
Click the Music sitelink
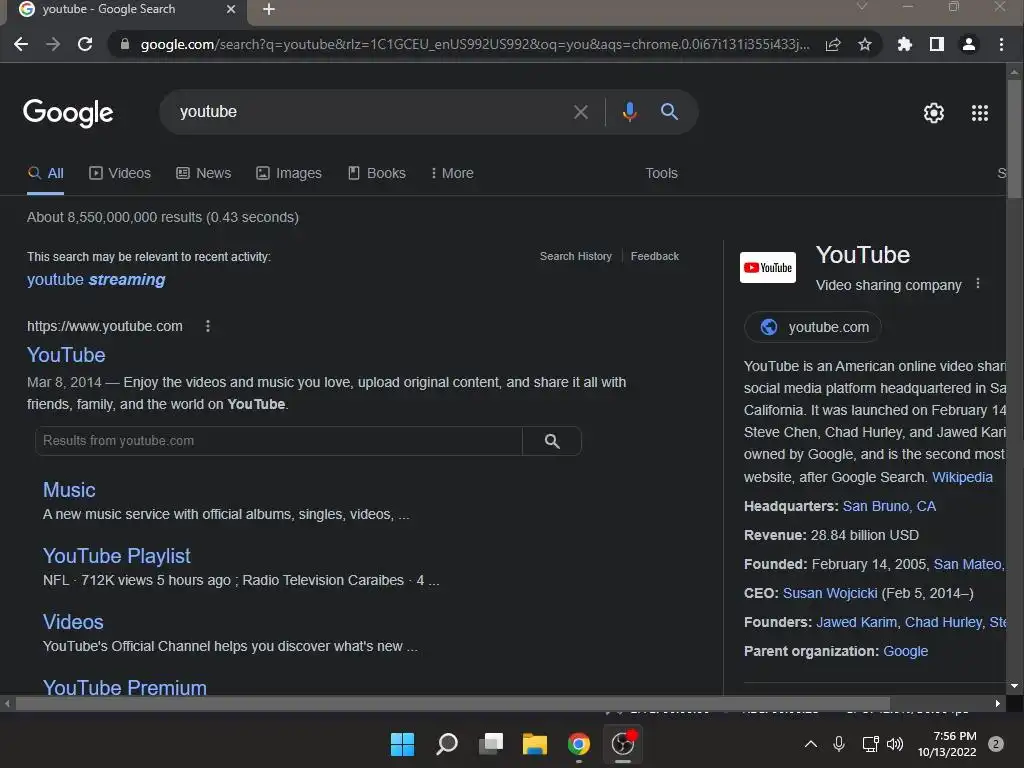click(69, 490)
